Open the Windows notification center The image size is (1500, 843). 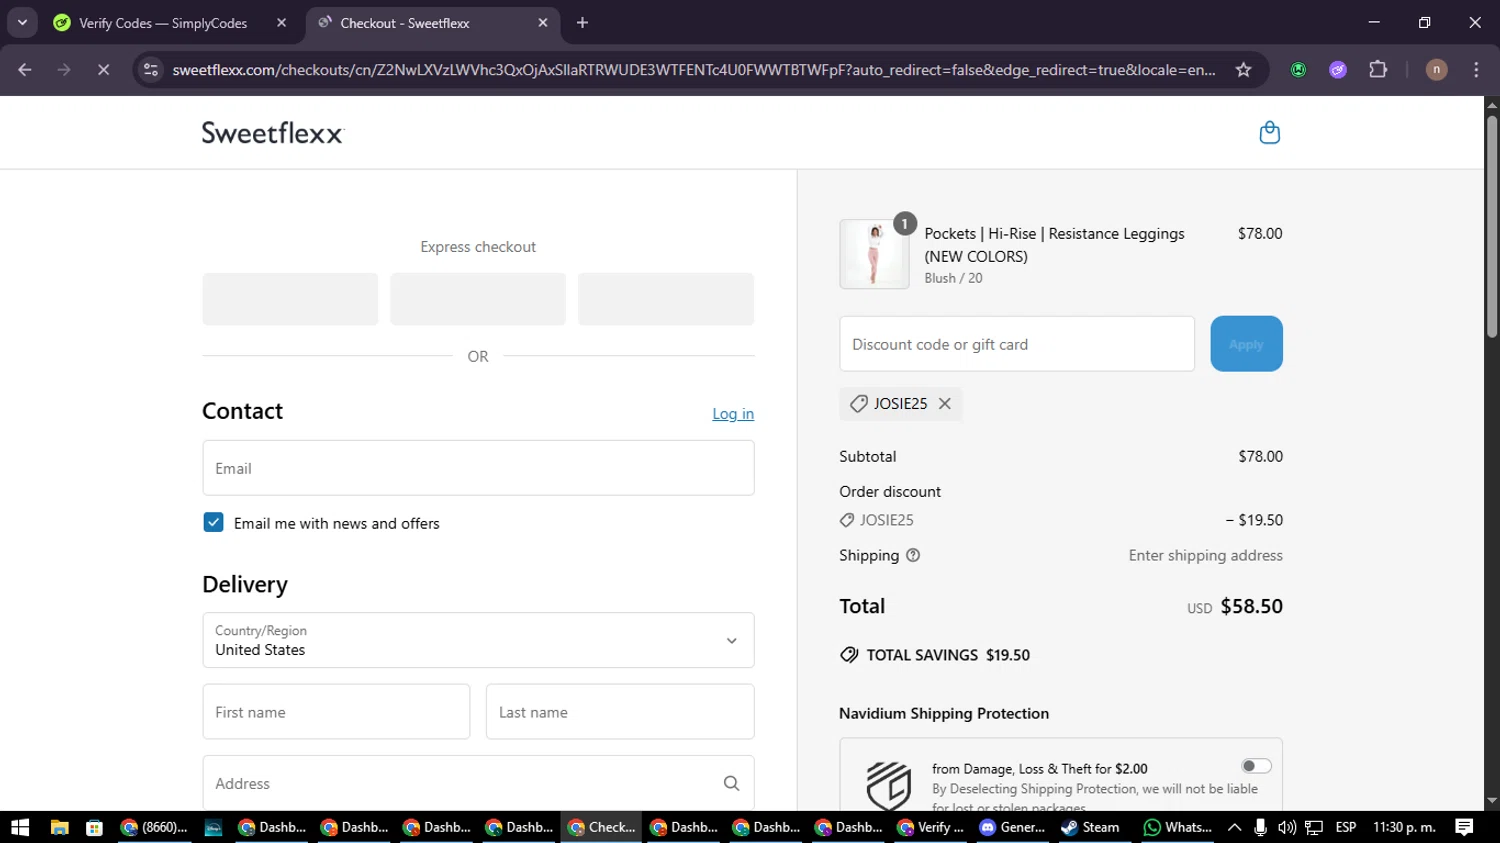click(1464, 827)
